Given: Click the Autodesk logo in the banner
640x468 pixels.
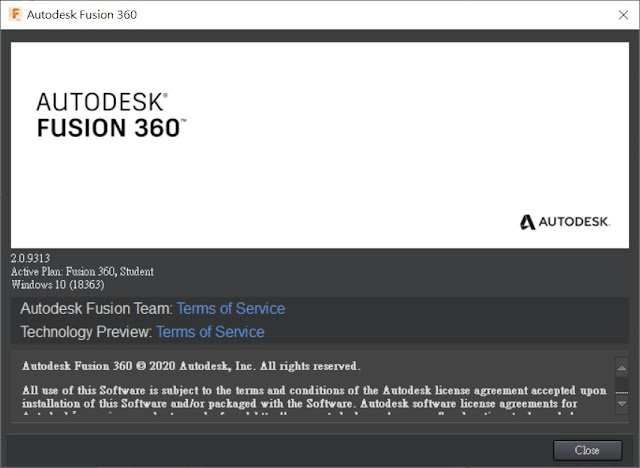Looking at the screenshot, I should tap(565, 222).
